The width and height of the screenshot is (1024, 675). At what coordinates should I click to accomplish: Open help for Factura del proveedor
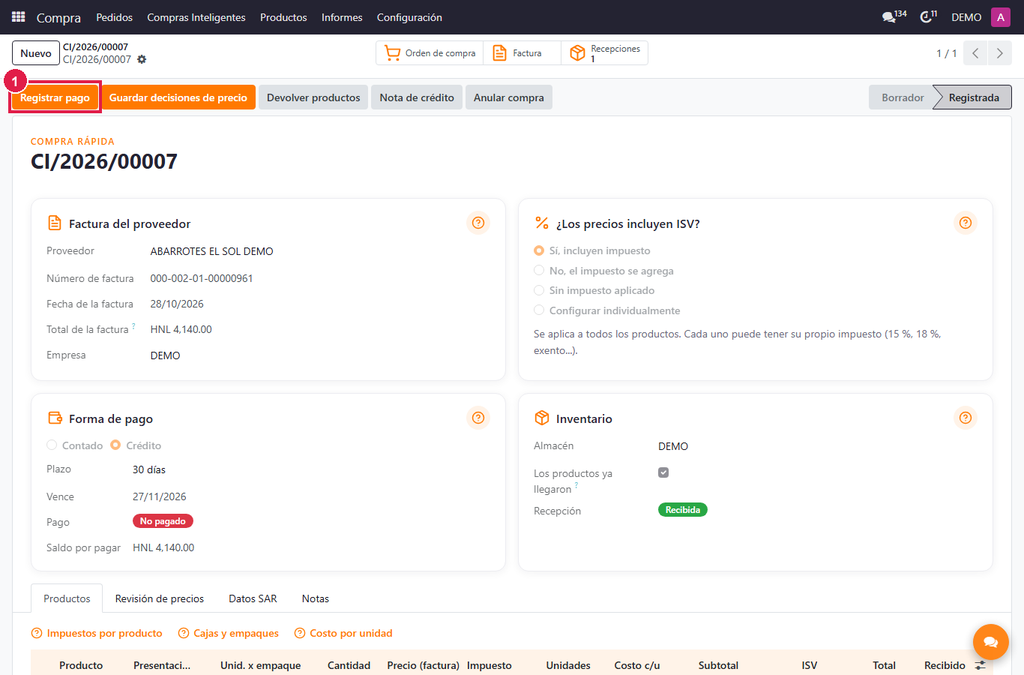click(478, 223)
